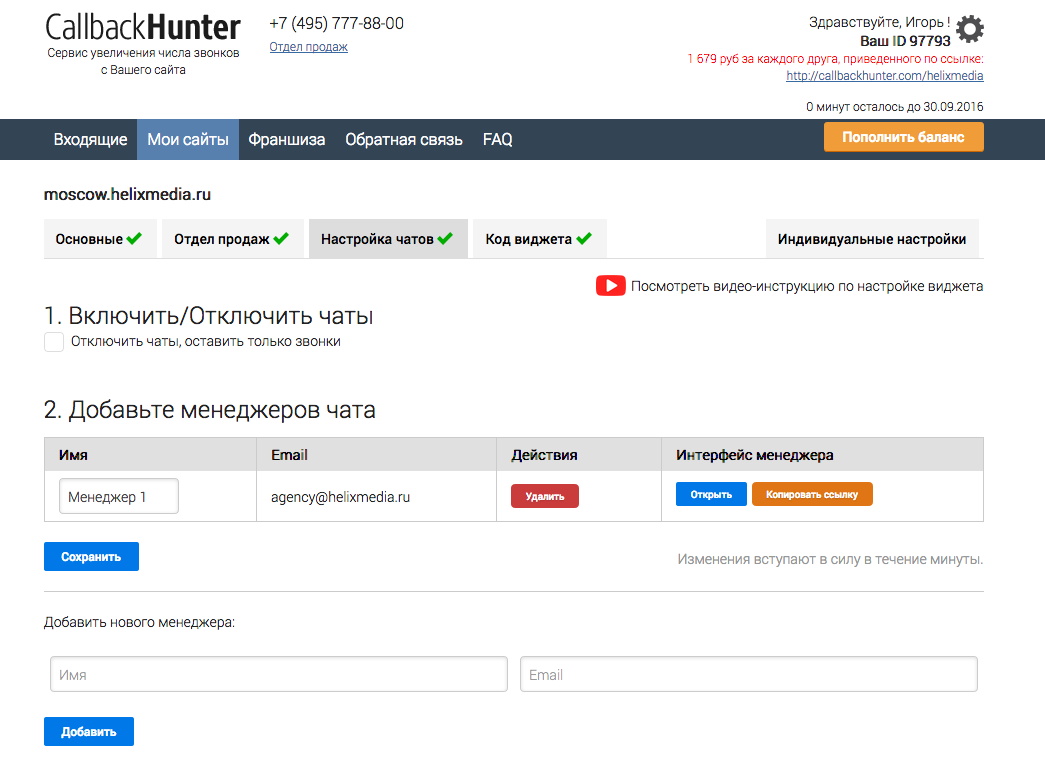The height and width of the screenshot is (773, 1045).
Task: Click the remaining minutes balance text
Action: (894, 107)
